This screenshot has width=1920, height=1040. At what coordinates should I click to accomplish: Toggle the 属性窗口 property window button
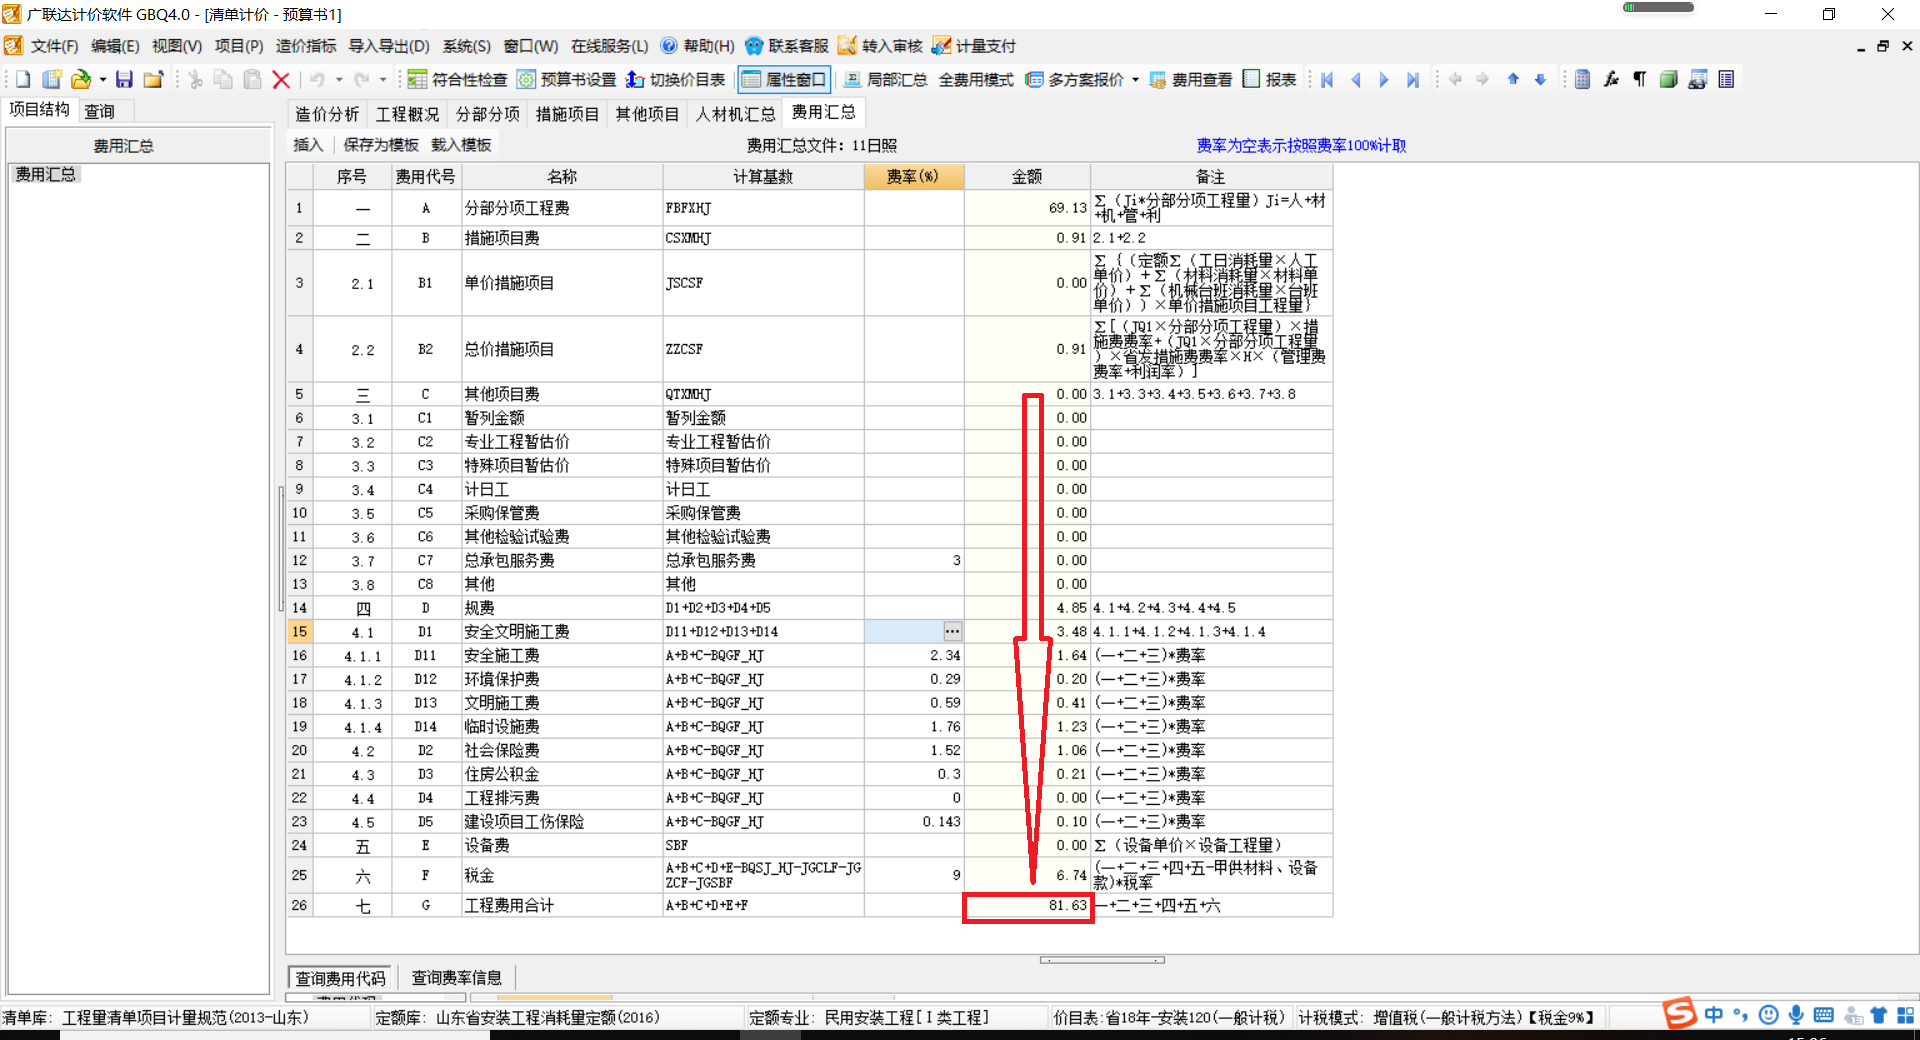click(784, 79)
